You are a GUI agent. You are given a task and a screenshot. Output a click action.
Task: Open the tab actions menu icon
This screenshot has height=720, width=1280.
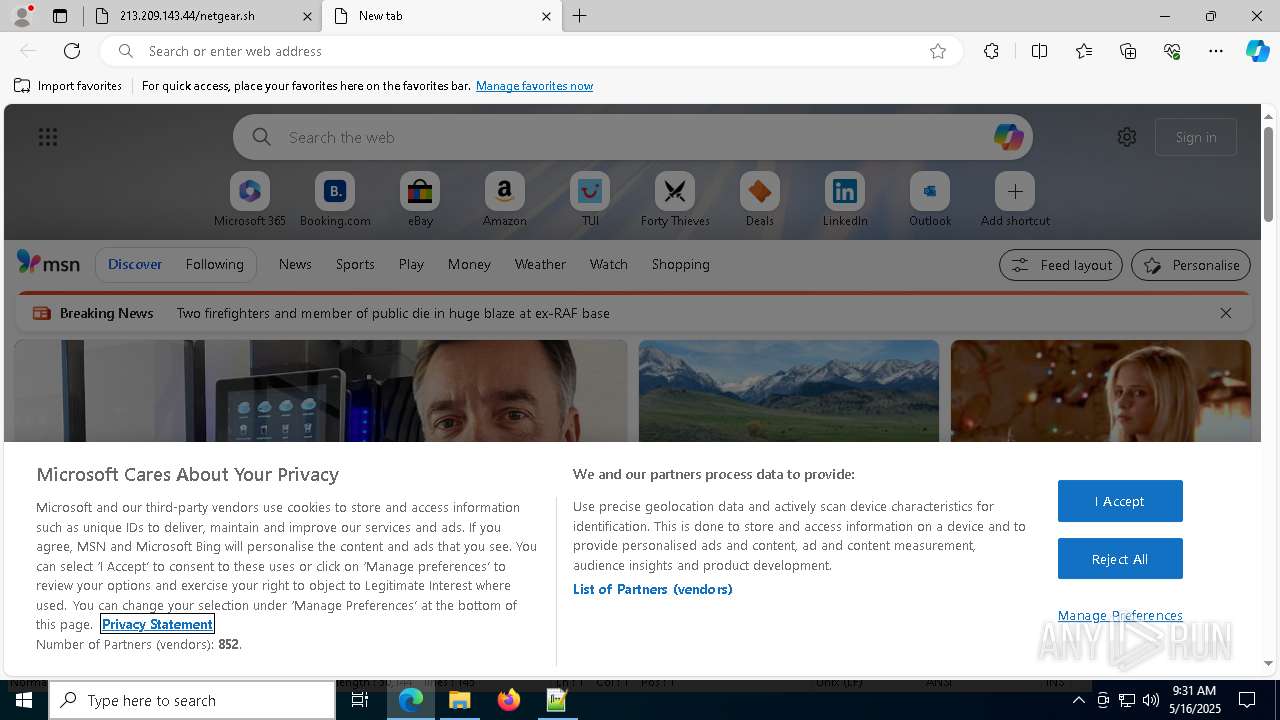(x=60, y=16)
